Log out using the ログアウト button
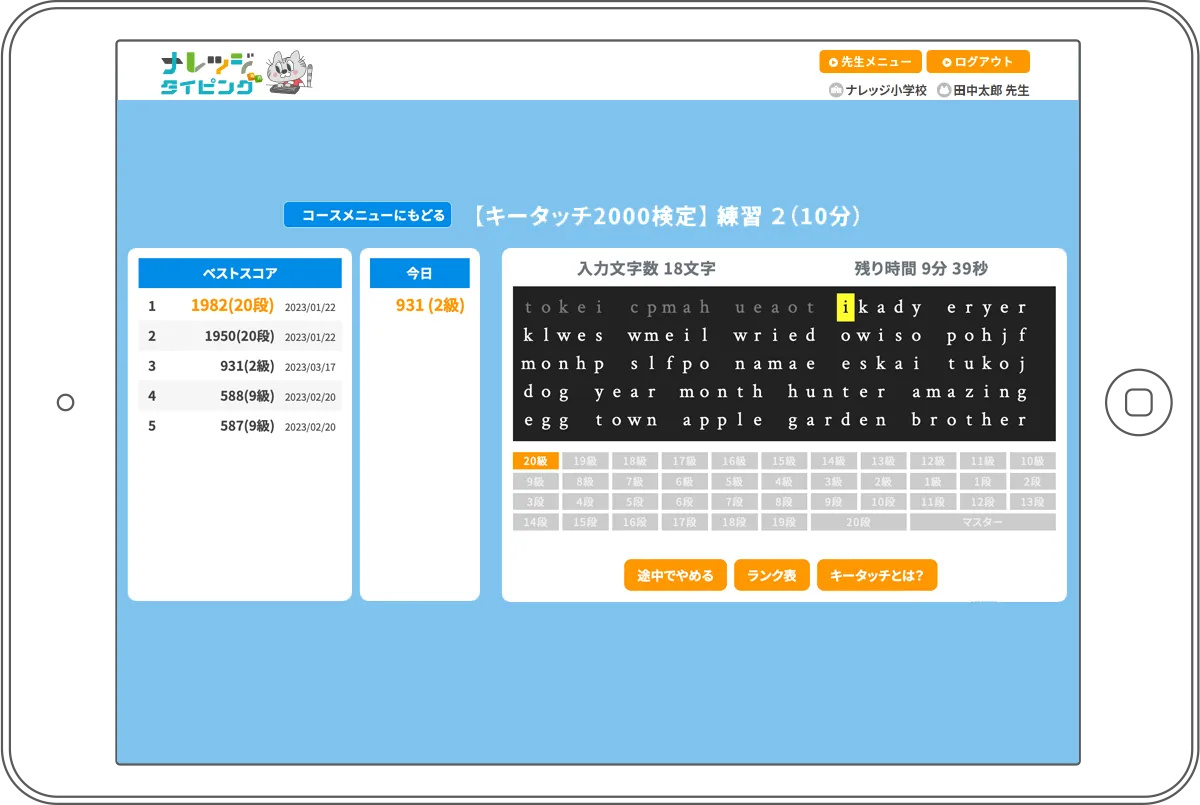 click(977, 62)
